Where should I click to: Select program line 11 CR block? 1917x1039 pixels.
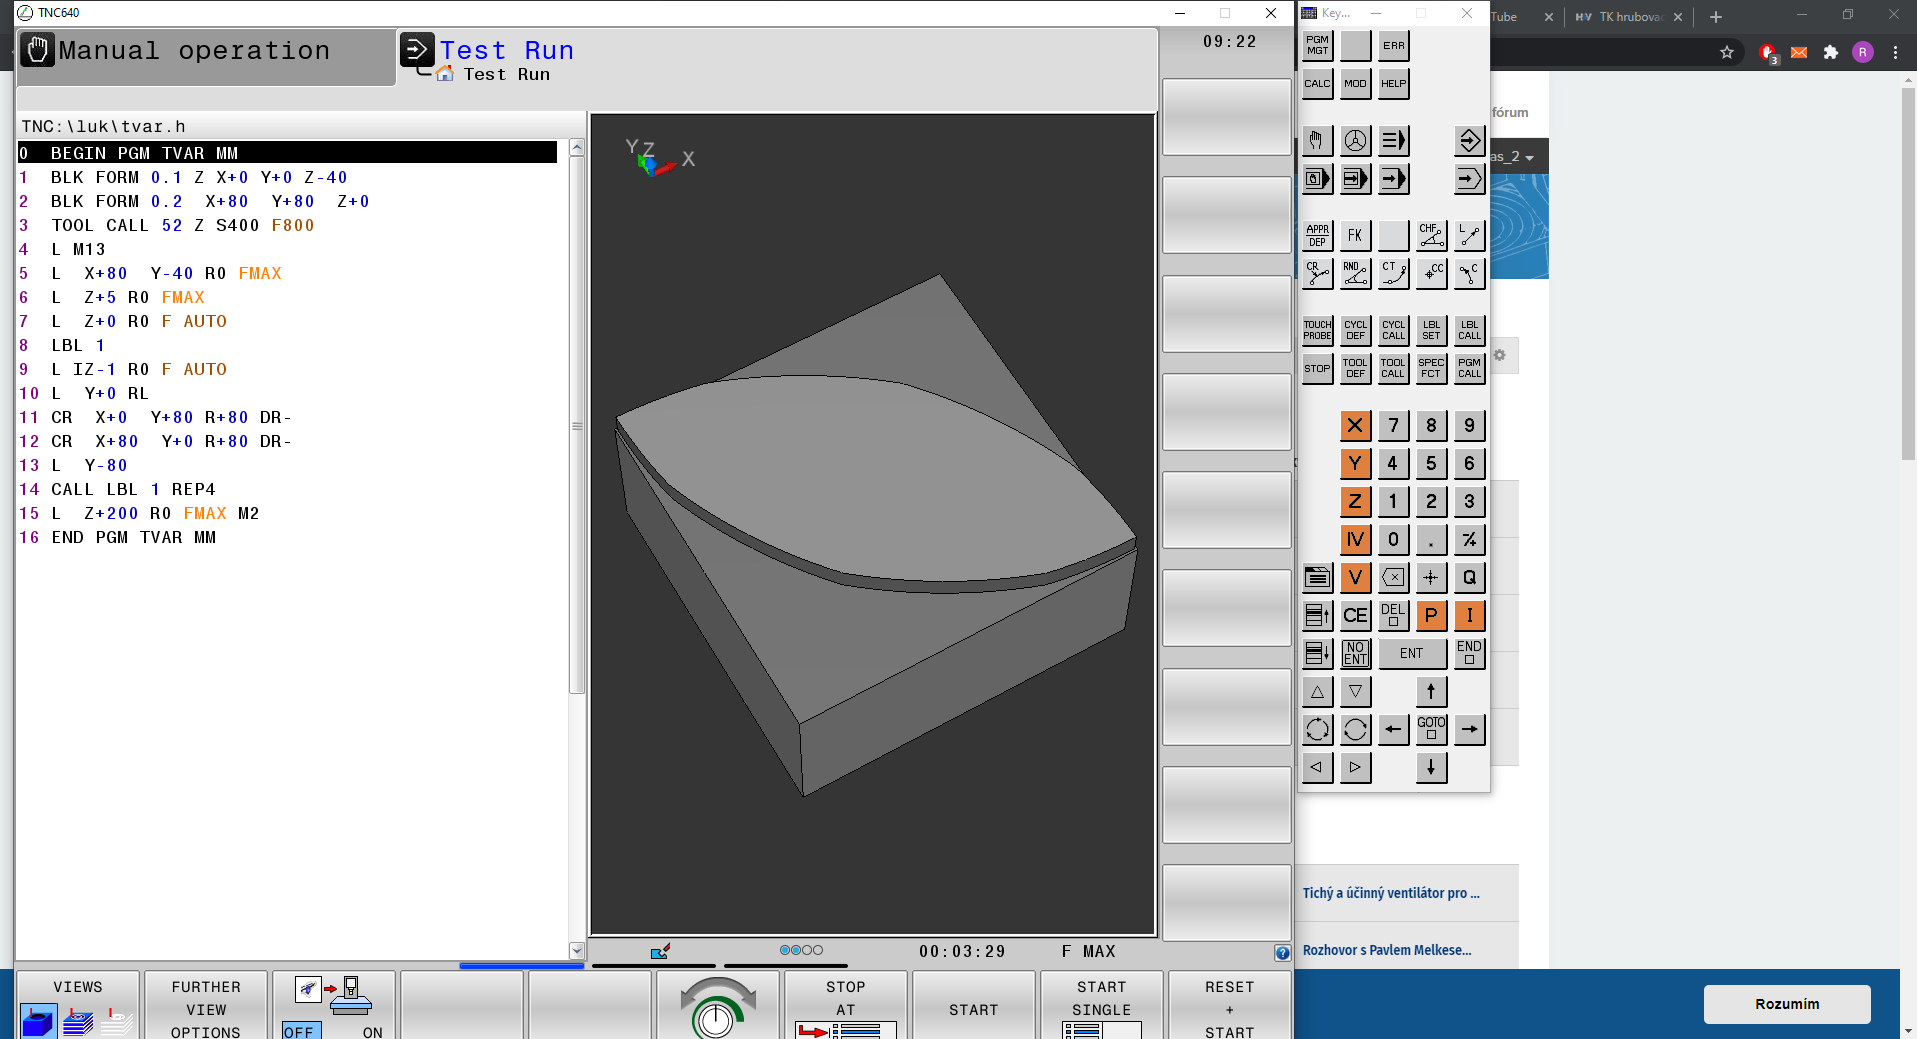(x=170, y=418)
